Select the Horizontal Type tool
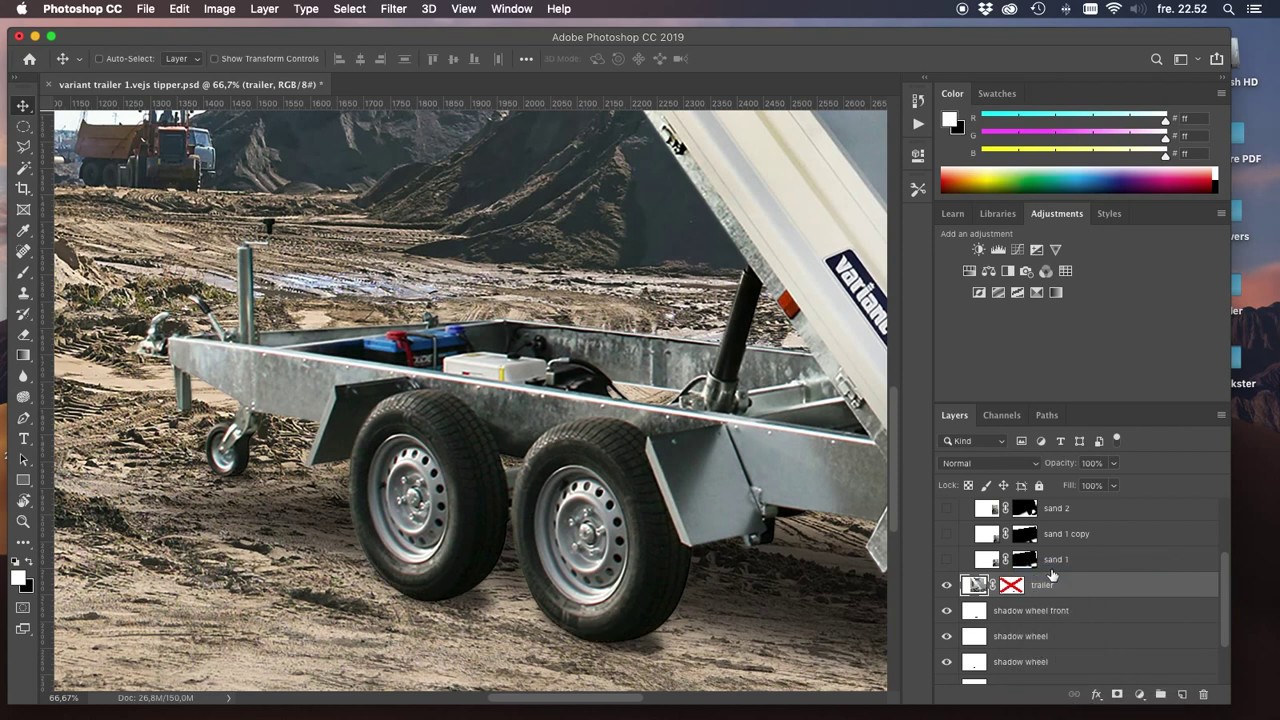 coord(23,439)
